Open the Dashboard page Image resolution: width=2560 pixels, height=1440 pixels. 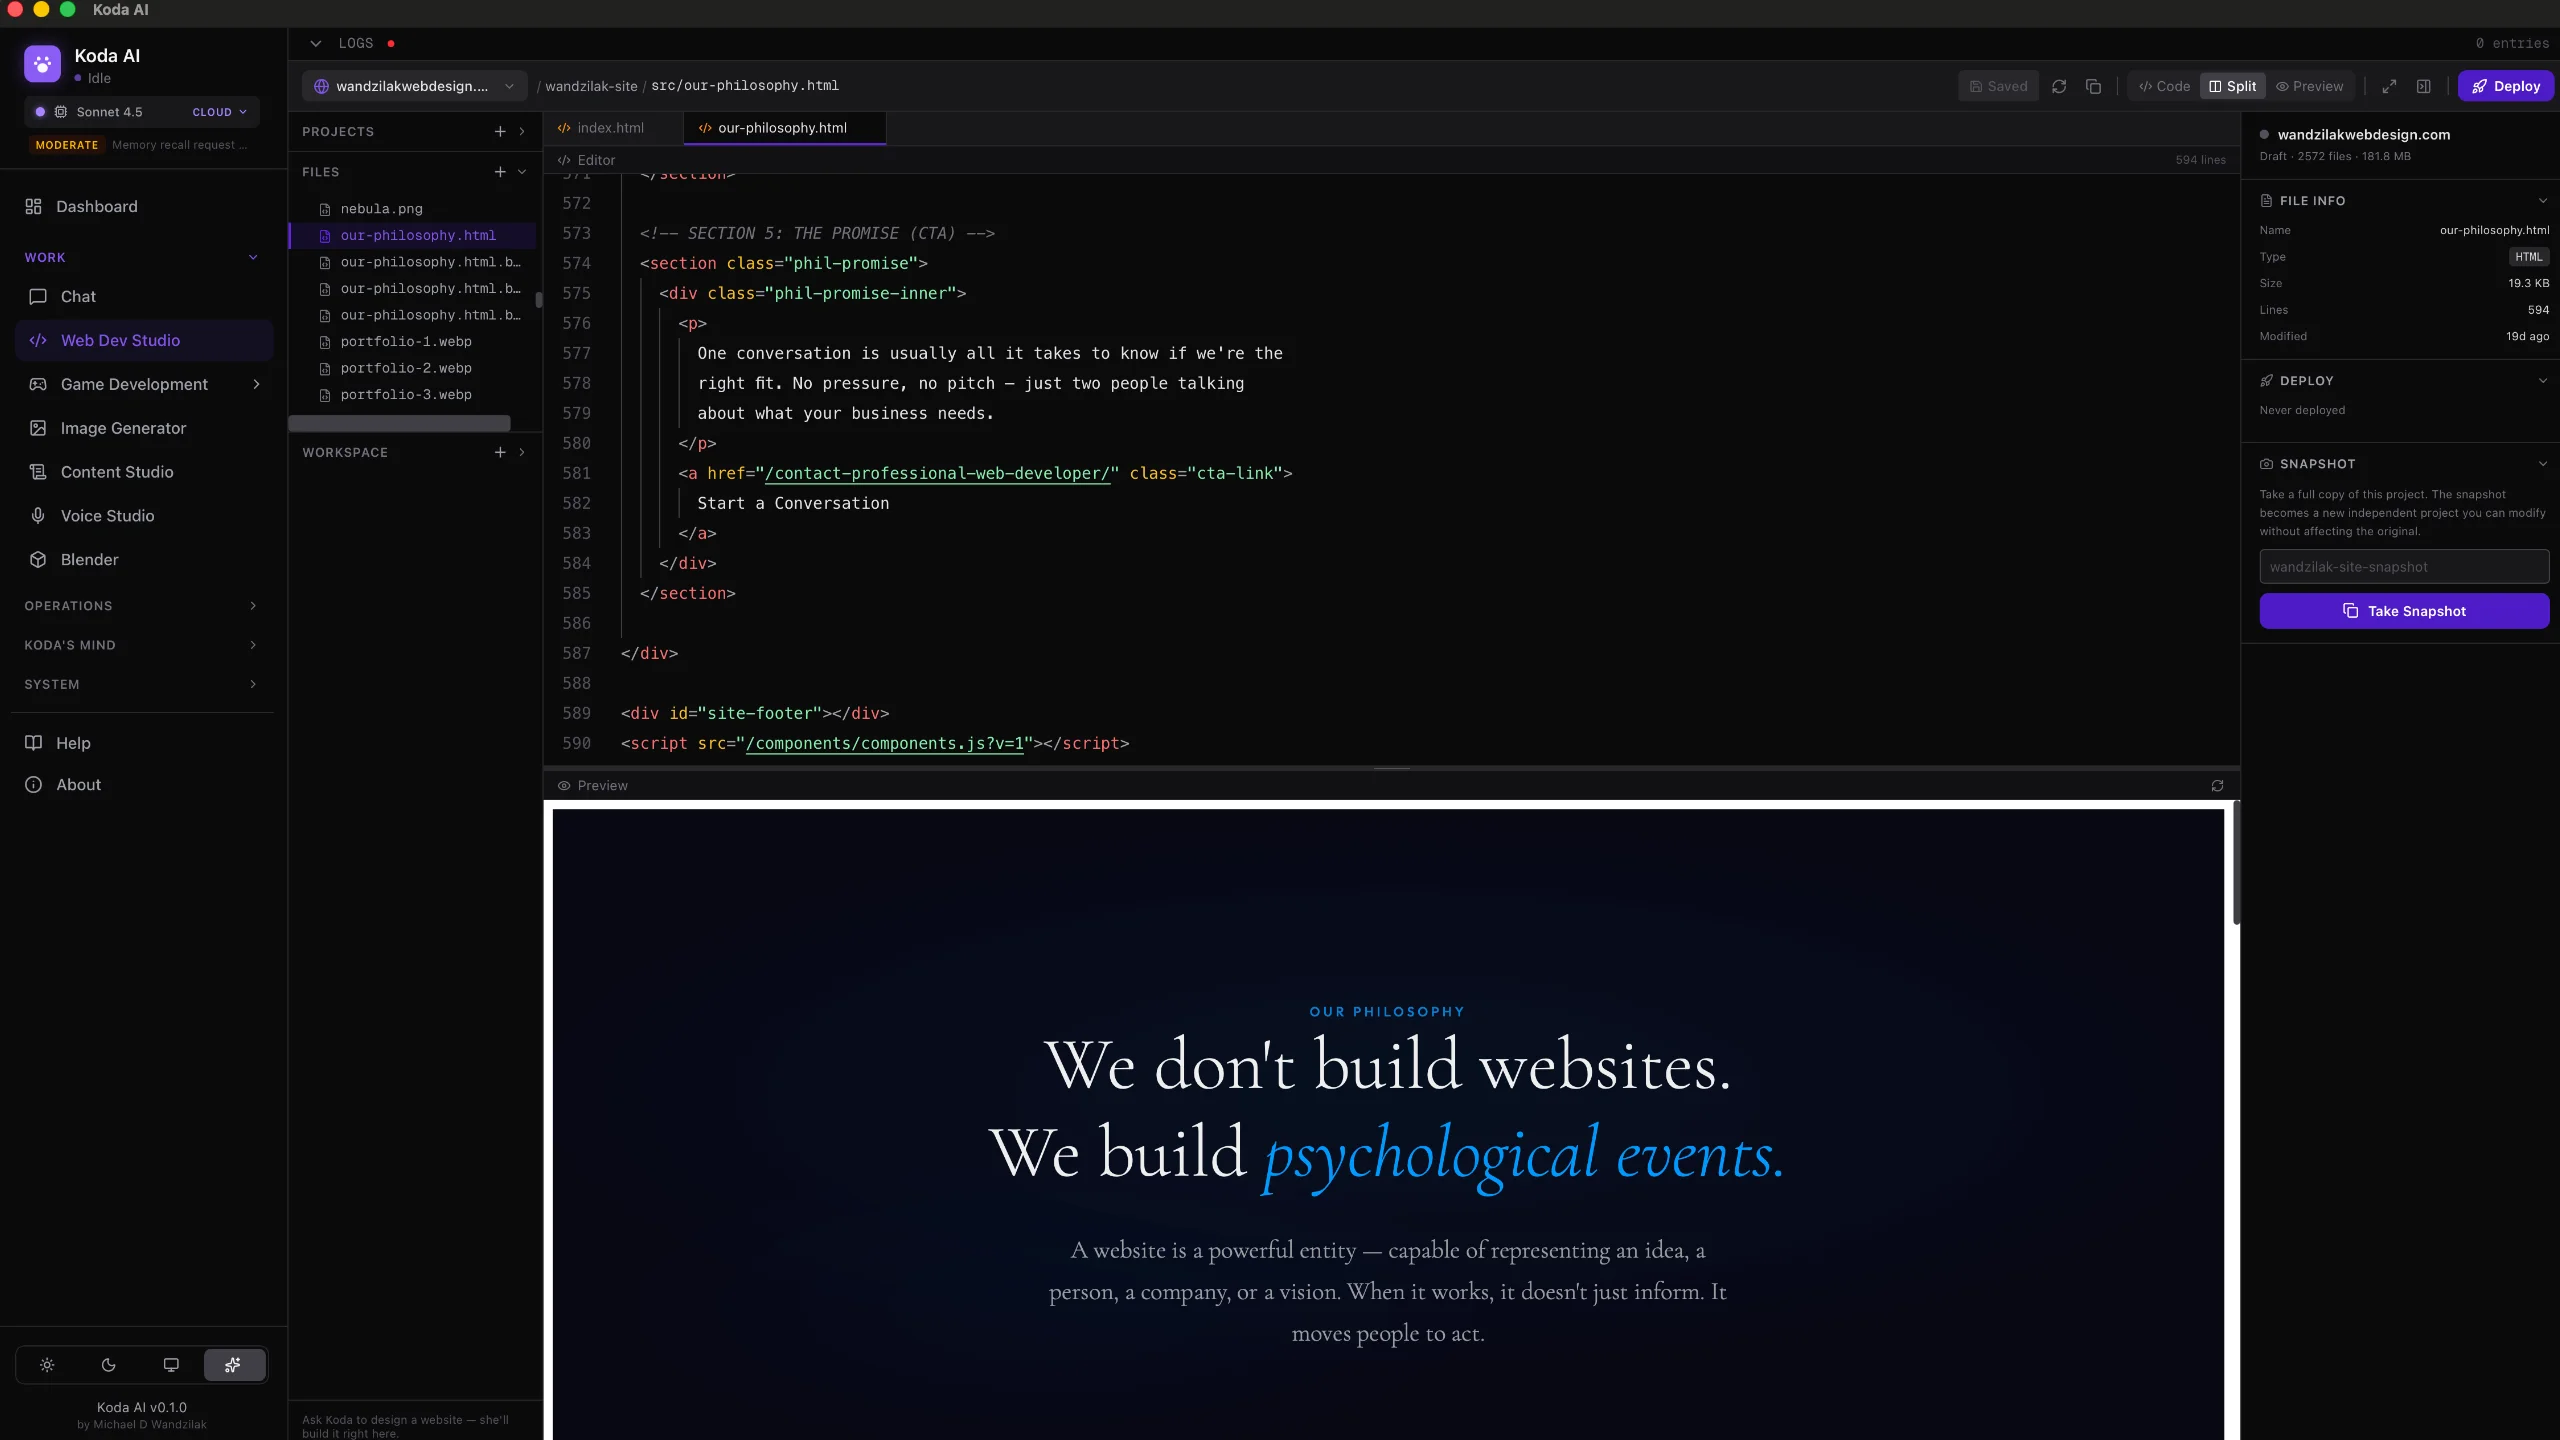point(96,206)
